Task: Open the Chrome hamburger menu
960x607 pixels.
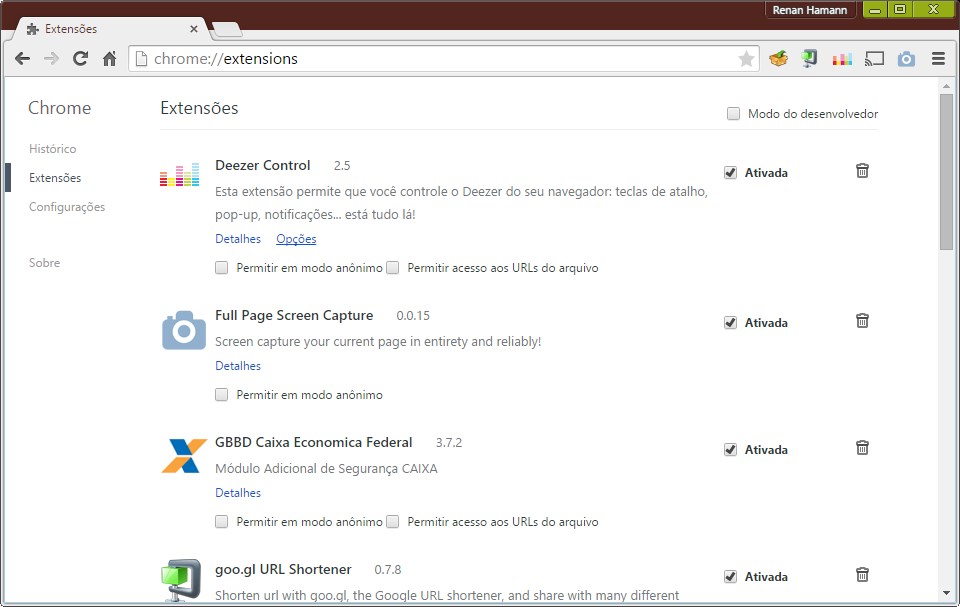Action: (938, 59)
